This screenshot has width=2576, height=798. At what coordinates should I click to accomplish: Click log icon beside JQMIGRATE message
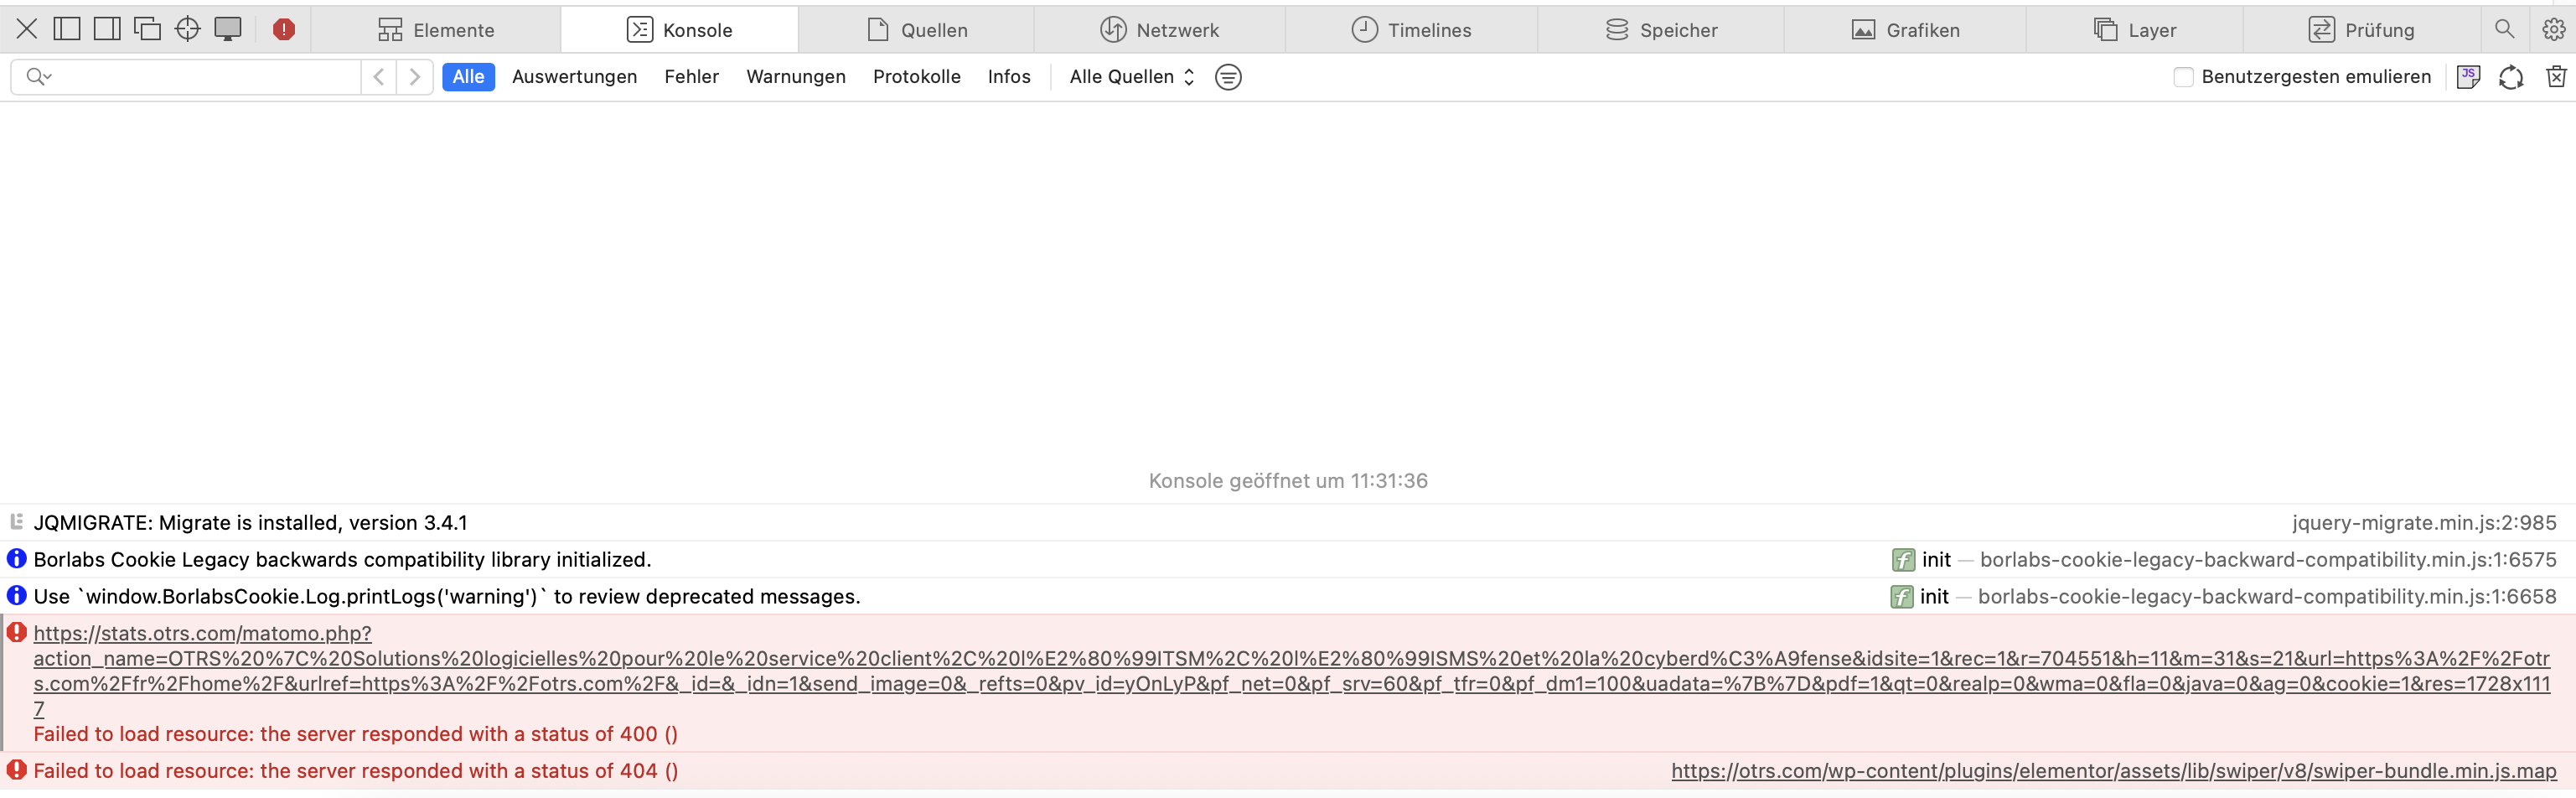[16, 521]
